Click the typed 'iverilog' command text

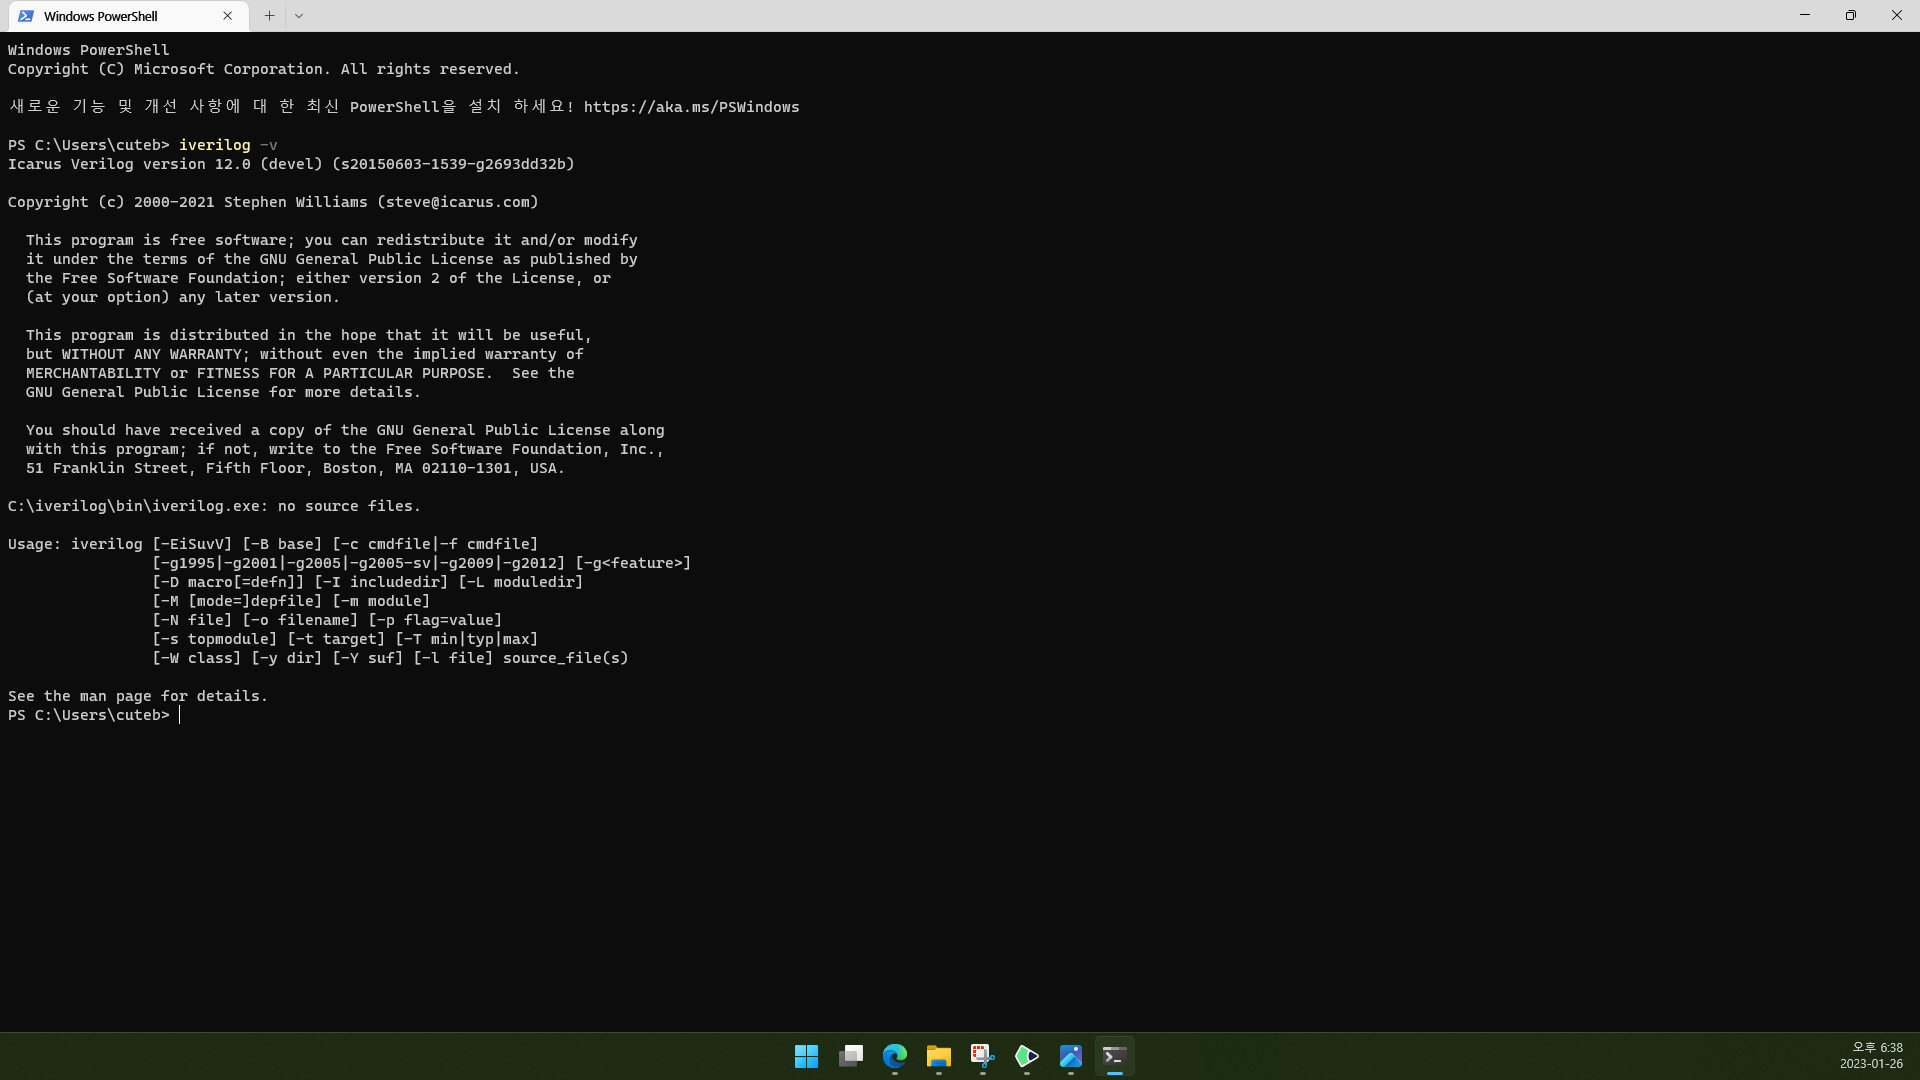215,145
